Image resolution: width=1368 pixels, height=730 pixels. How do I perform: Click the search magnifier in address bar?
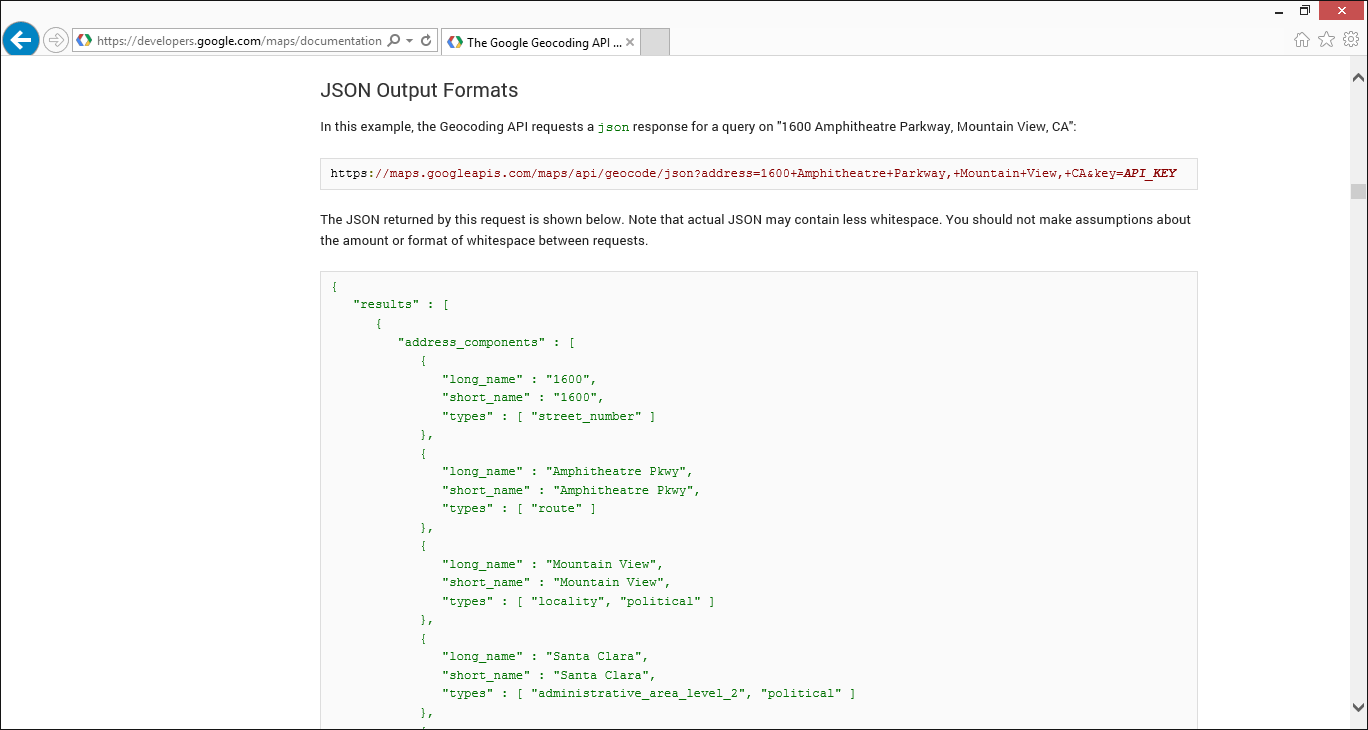(x=394, y=41)
